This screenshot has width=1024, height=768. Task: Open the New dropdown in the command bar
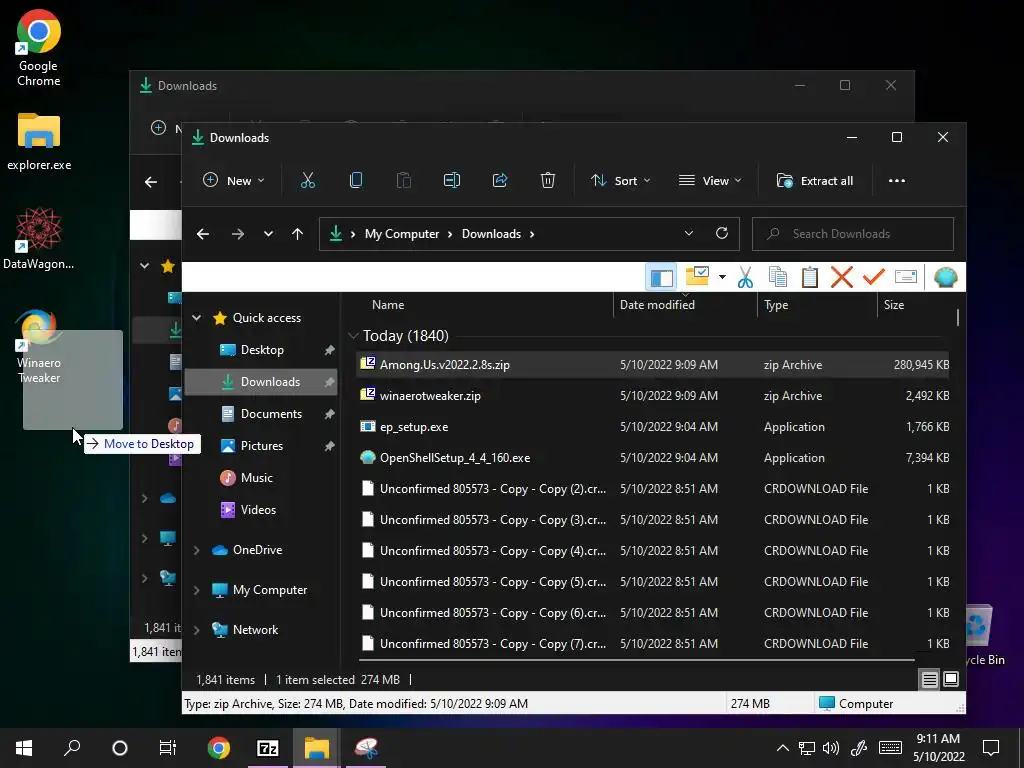tap(234, 181)
